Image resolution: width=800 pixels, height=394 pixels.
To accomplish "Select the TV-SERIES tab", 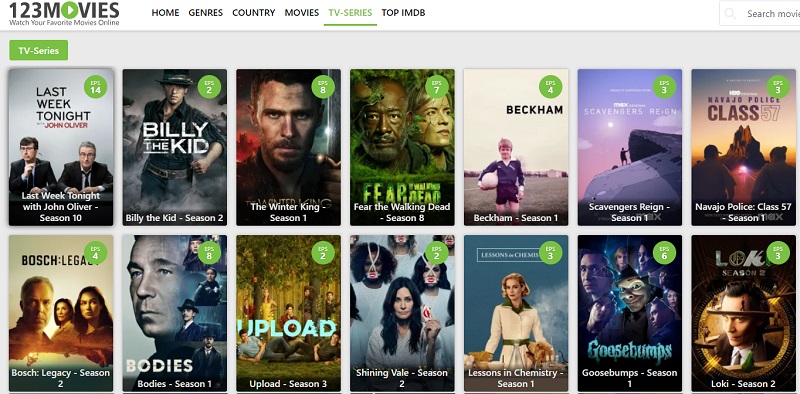I will pyautogui.click(x=350, y=13).
